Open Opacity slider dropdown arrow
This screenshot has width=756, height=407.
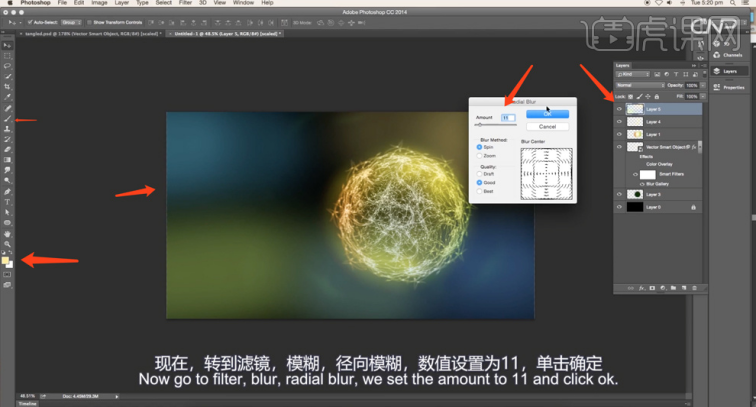point(702,85)
